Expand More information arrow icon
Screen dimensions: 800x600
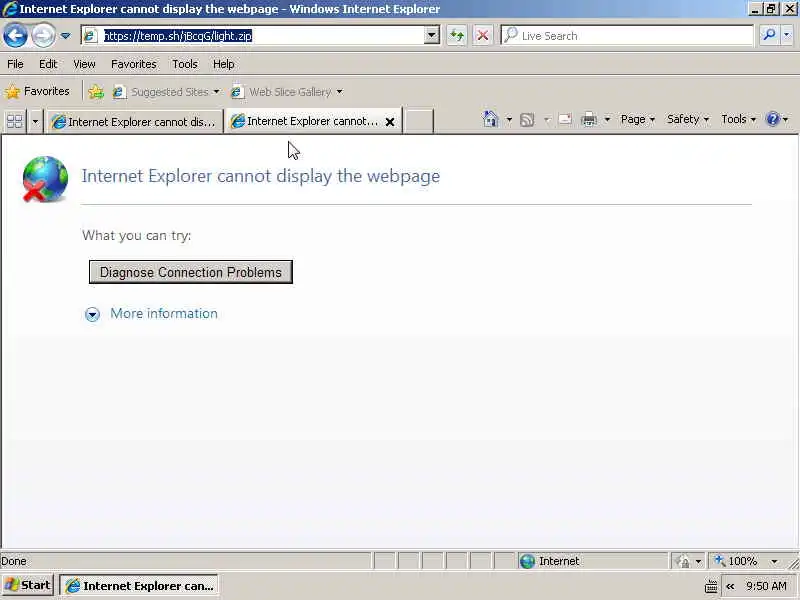click(x=92, y=314)
